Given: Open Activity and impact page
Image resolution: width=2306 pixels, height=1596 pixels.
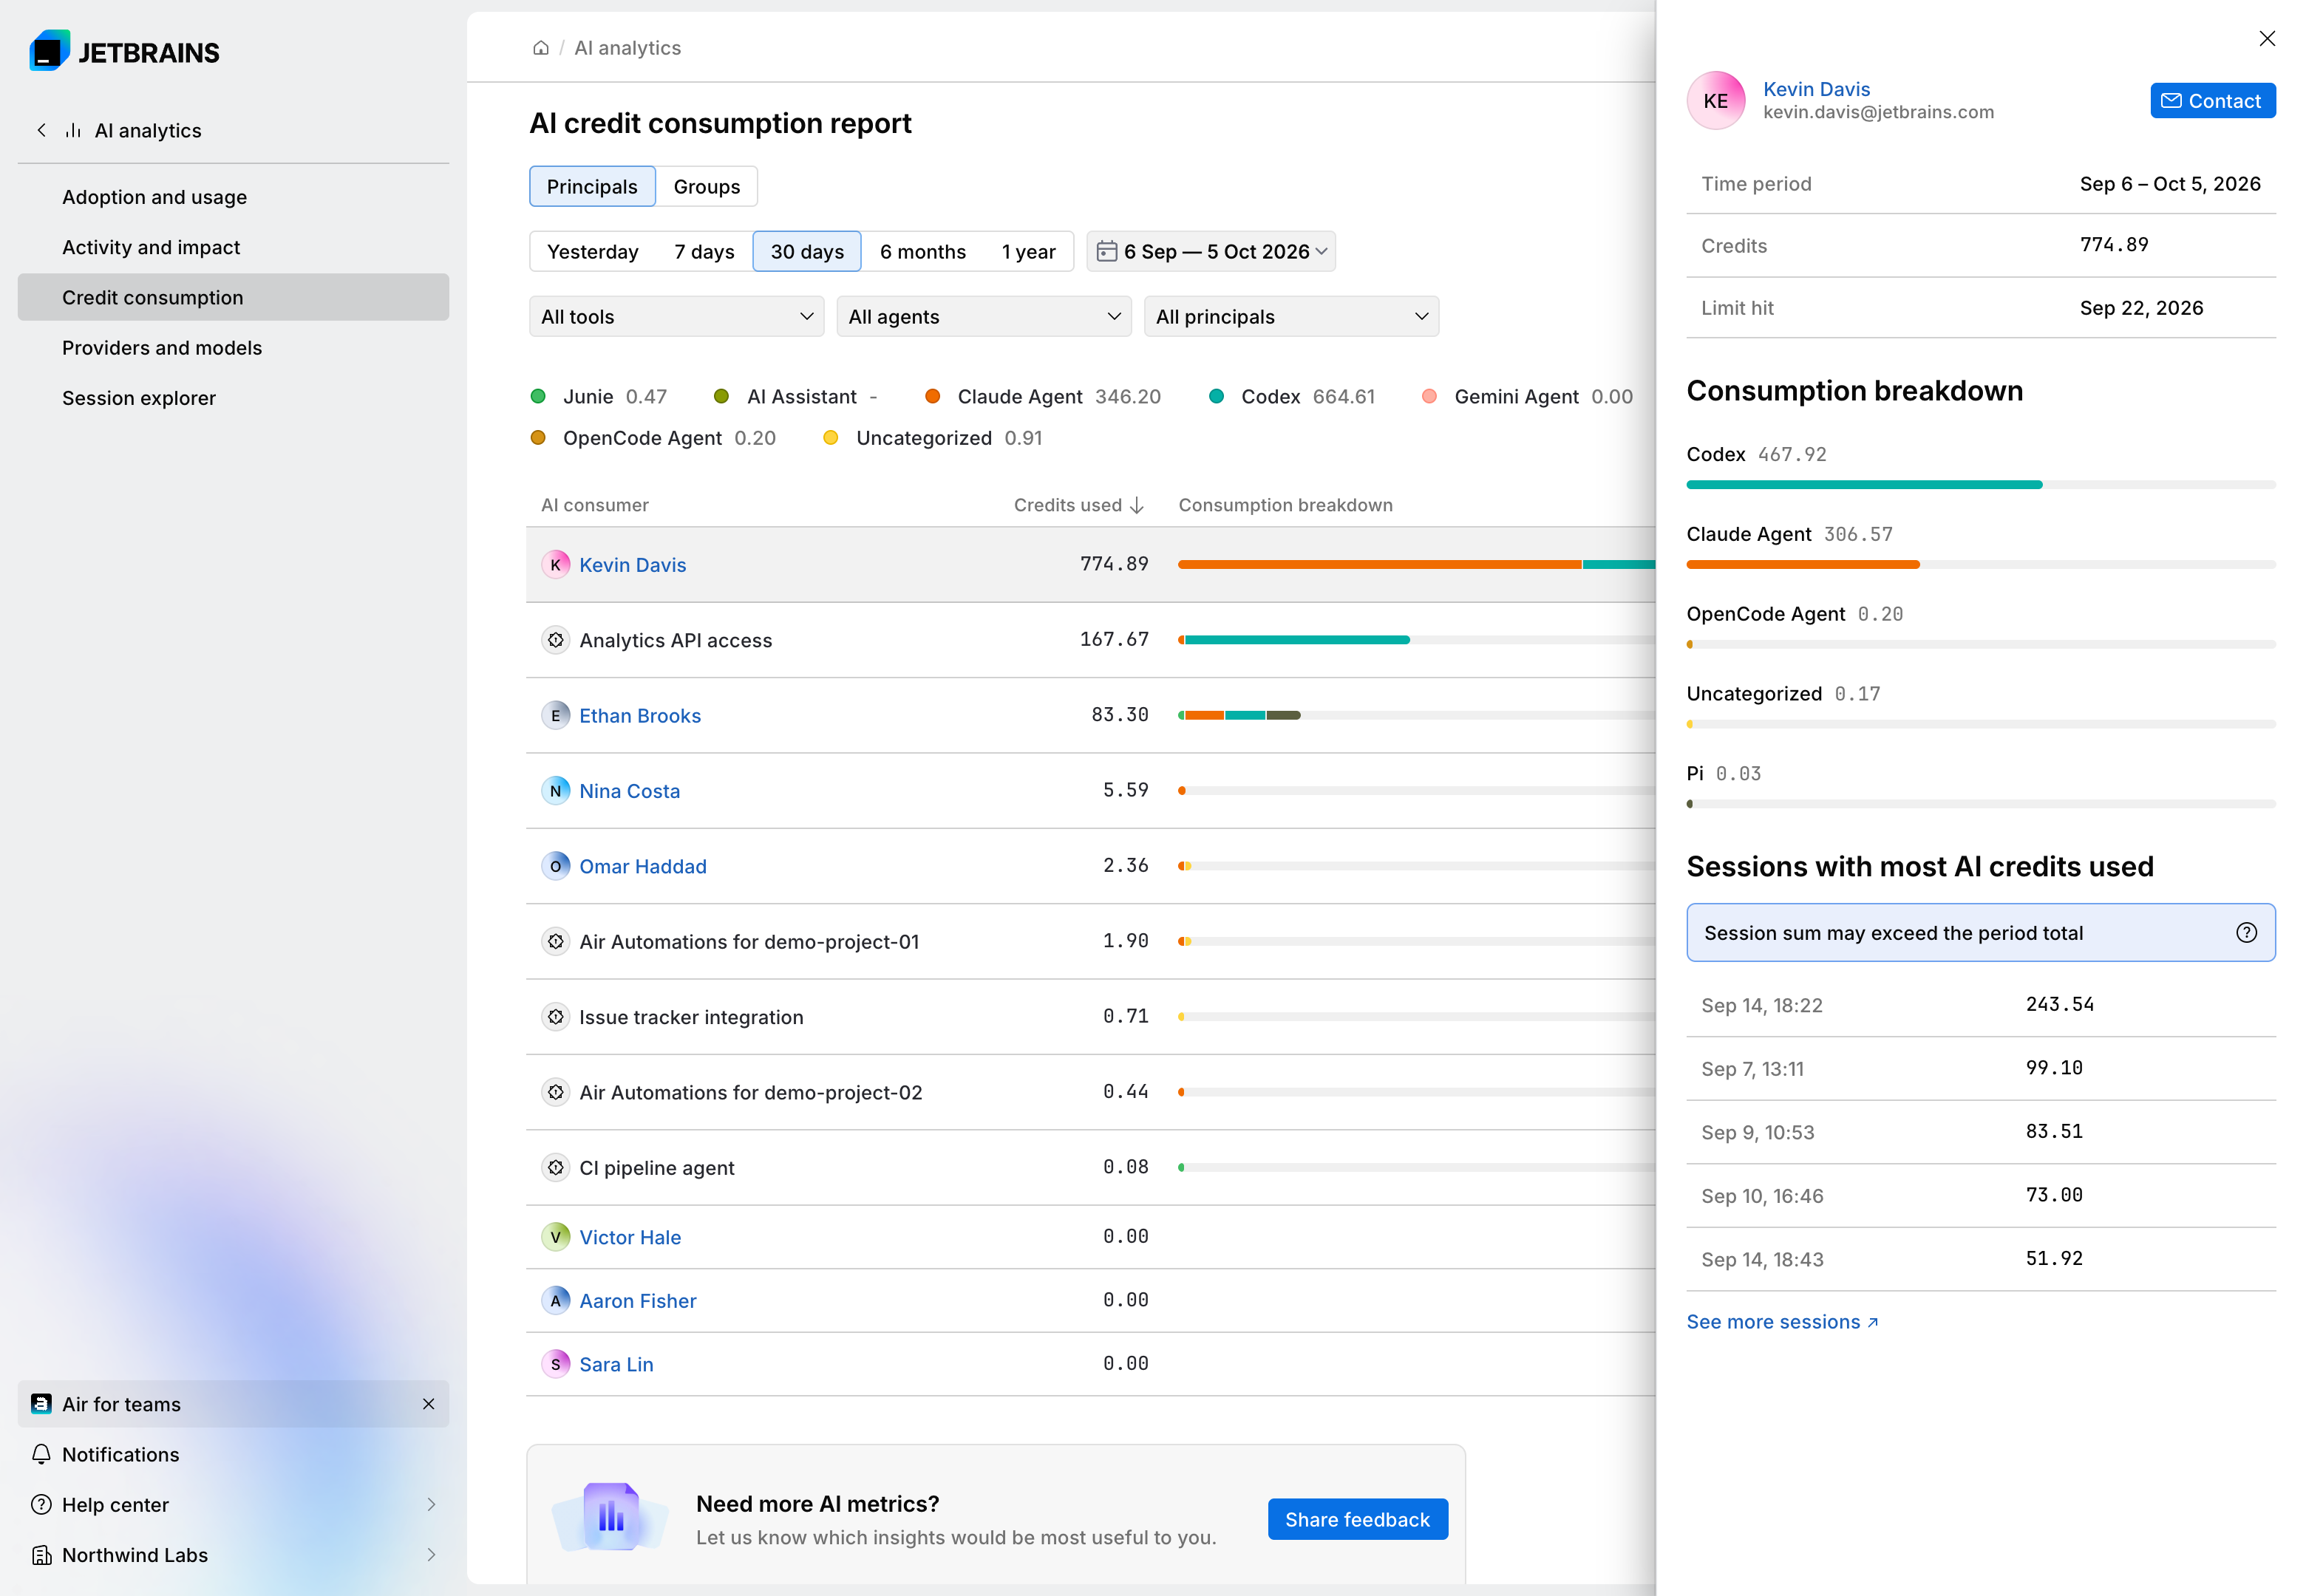Looking at the screenshot, I should click(233, 247).
